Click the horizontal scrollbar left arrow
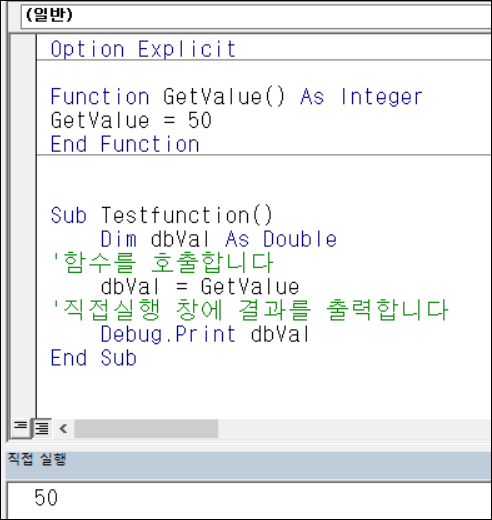 pos(63,428)
